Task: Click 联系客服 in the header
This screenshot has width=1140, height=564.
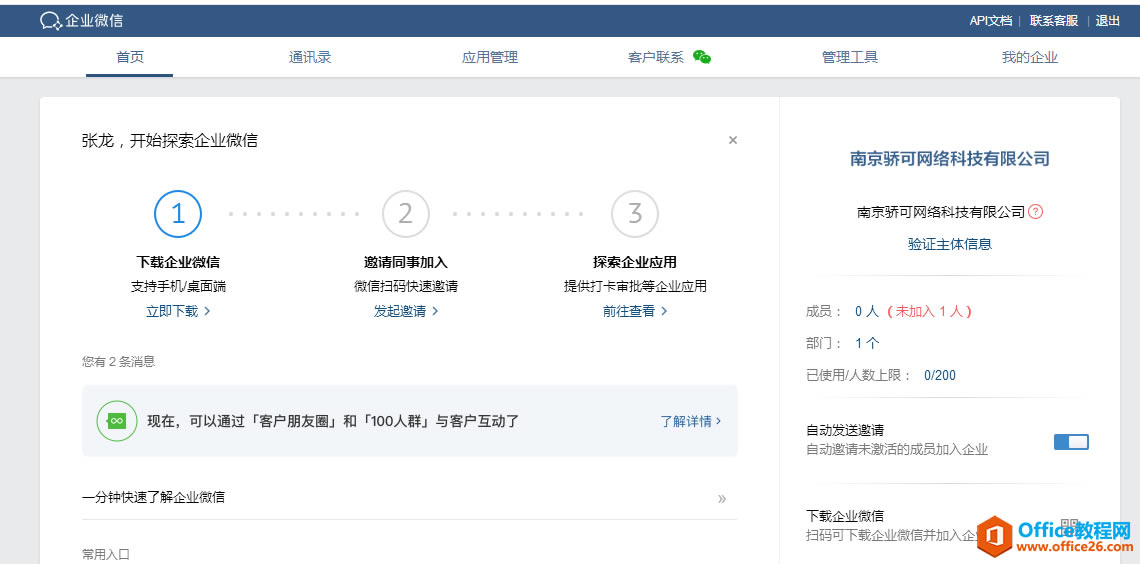Action: coord(1053,20)
